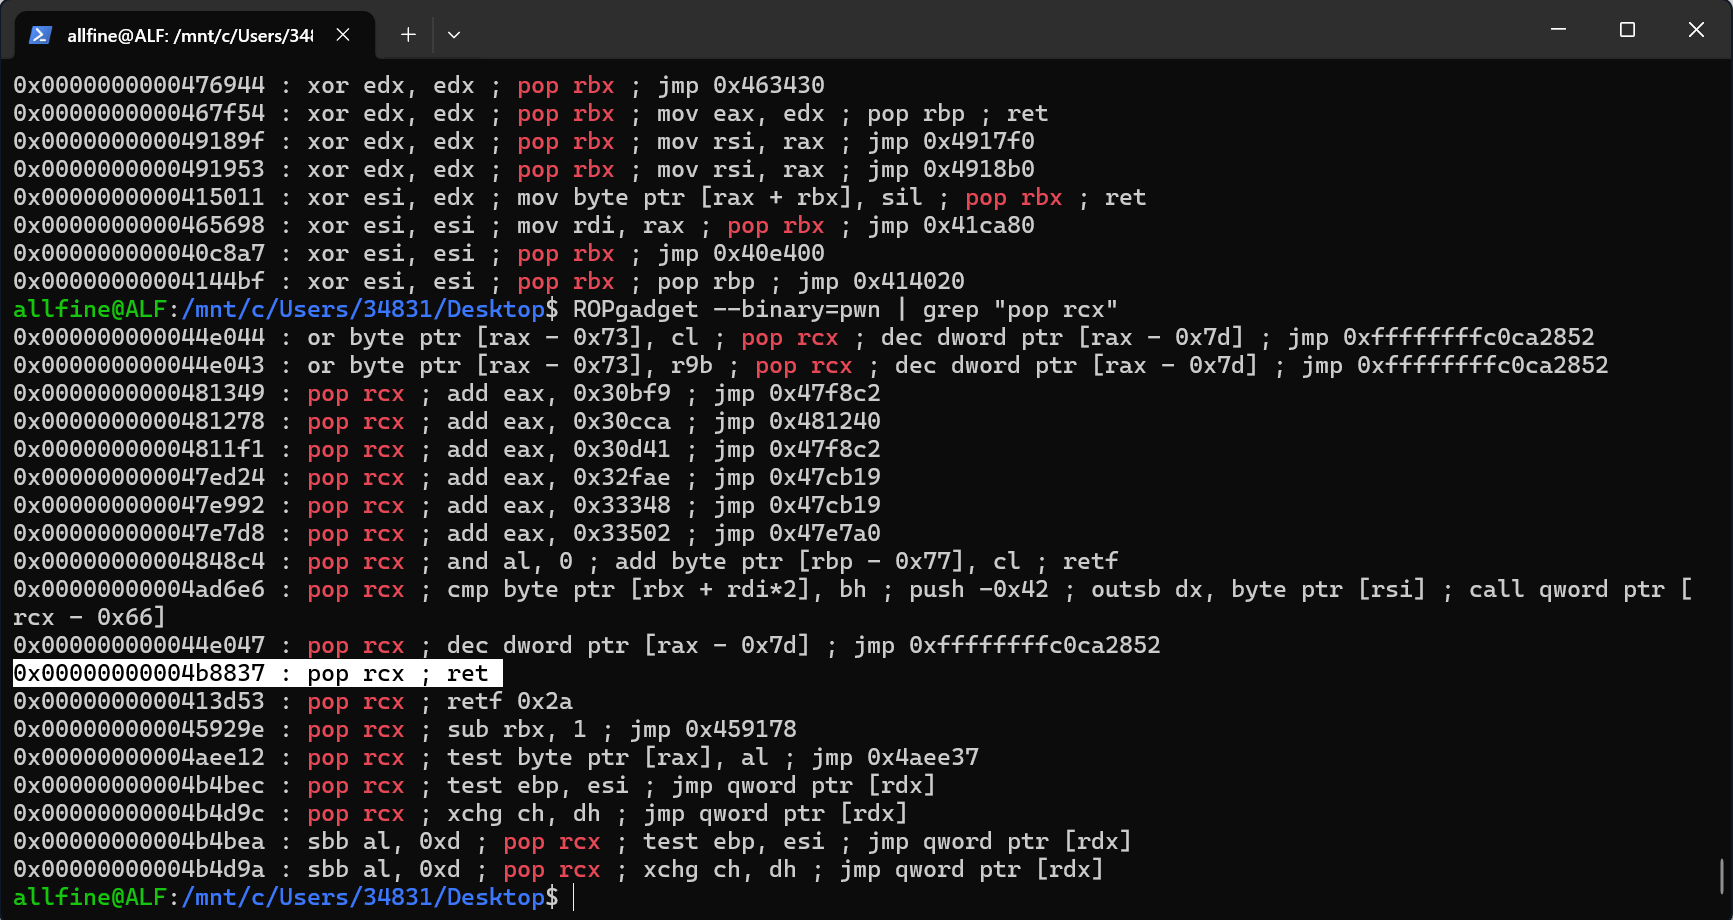The image size is (1733, 920).
Task: Click the address 0x000000000047ed24
Action: (x=139, y=477)
